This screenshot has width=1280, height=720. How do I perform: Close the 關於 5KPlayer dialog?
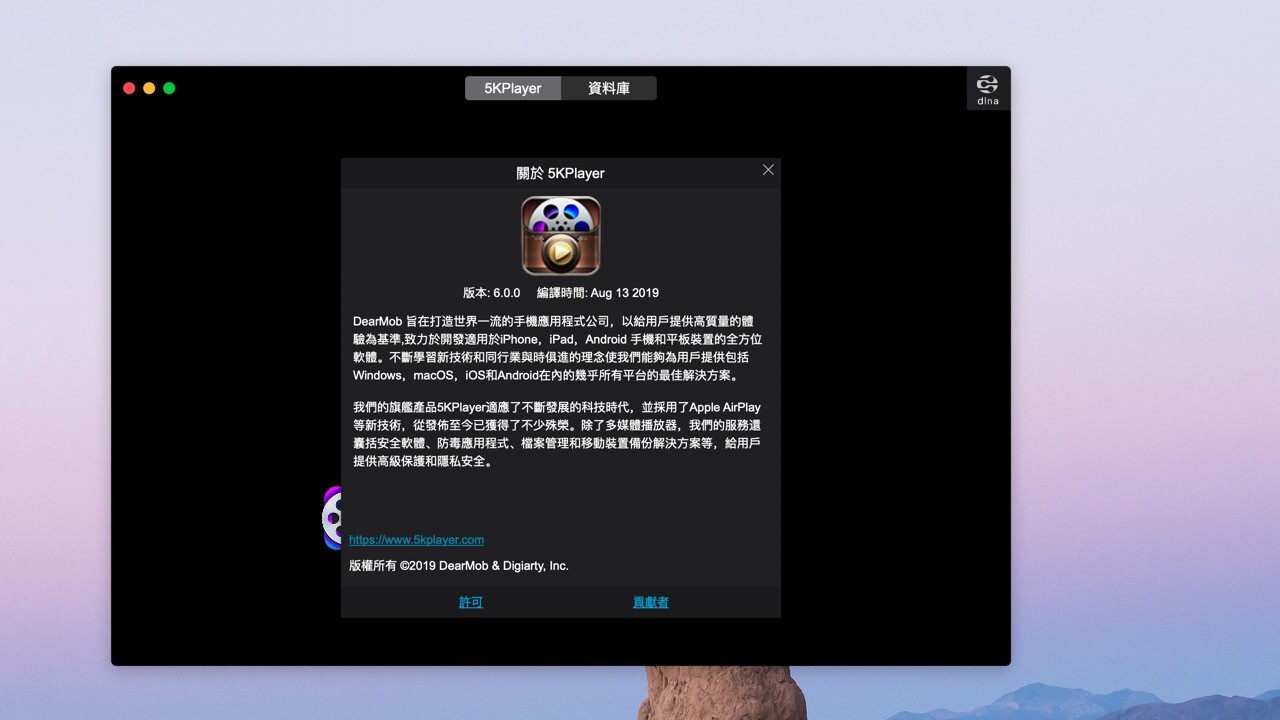pos(768,170)
